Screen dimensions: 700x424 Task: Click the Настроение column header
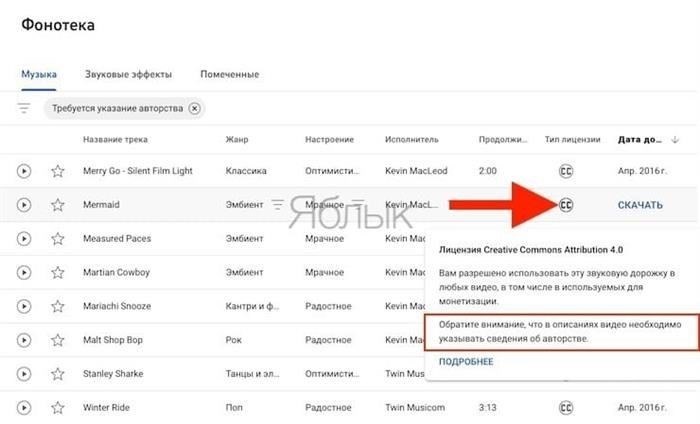click(x=329, y=140)
